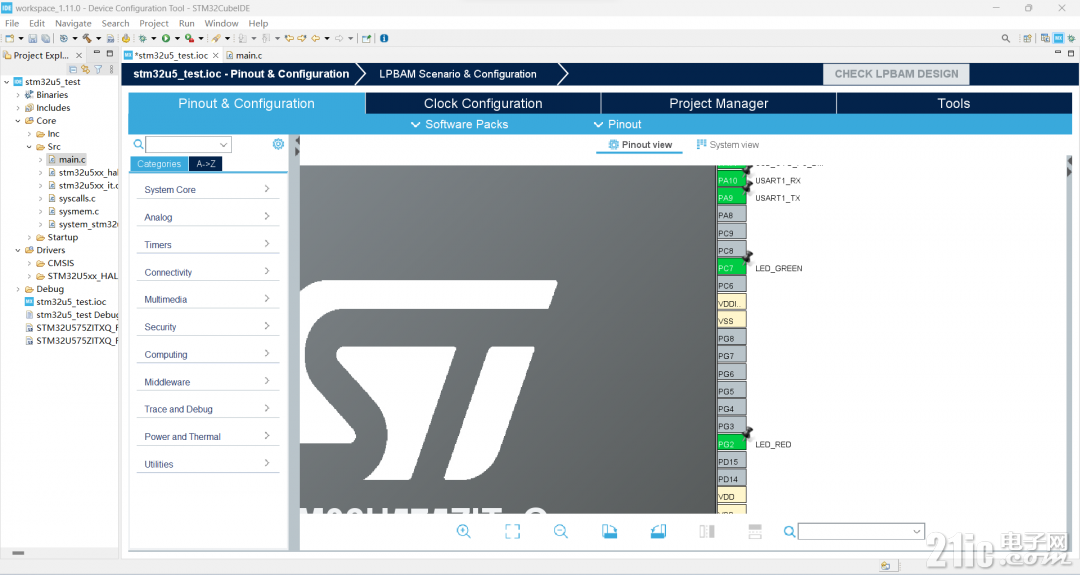
Task: Click unassigned pin PC6
Action: (x=731, y=286)
